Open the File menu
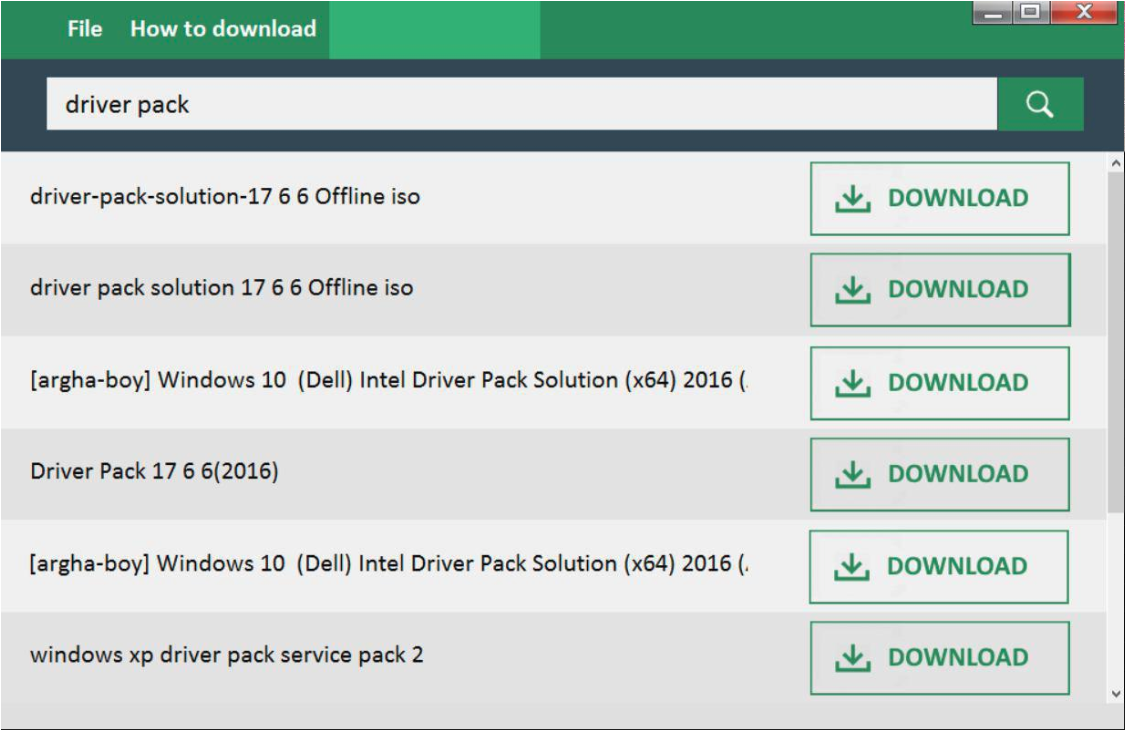This screenshot has height=730, width=1125. tap(85, 29)
